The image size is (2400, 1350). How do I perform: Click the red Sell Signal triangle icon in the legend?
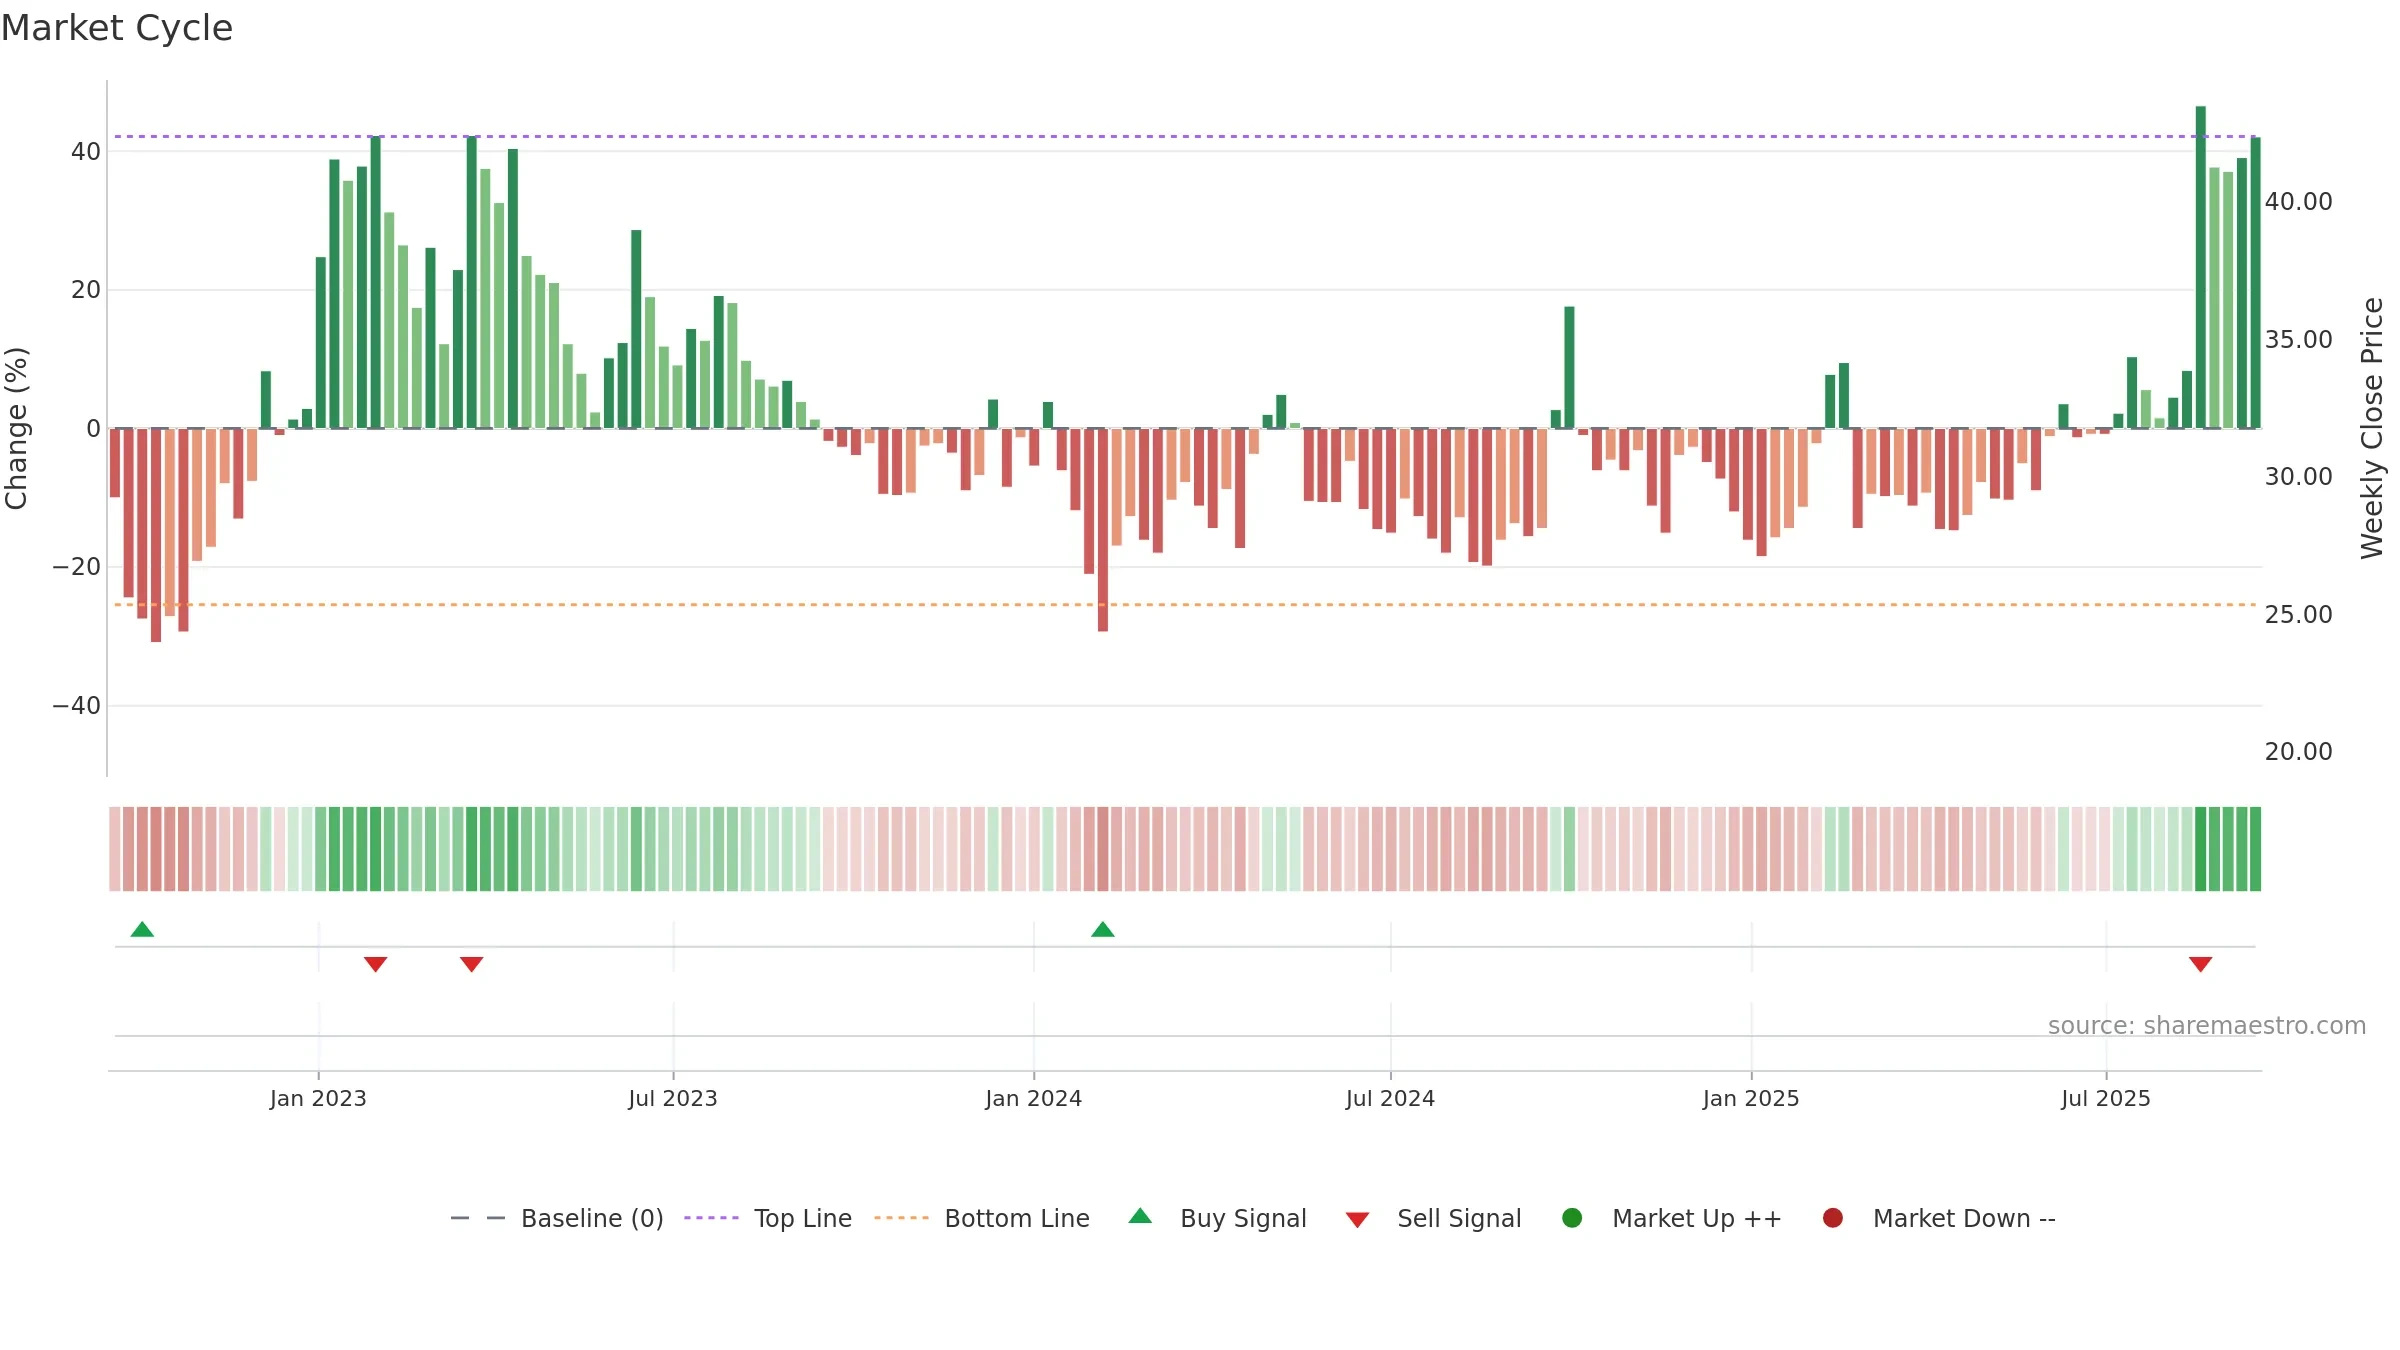click(x=1357, y=1220)
